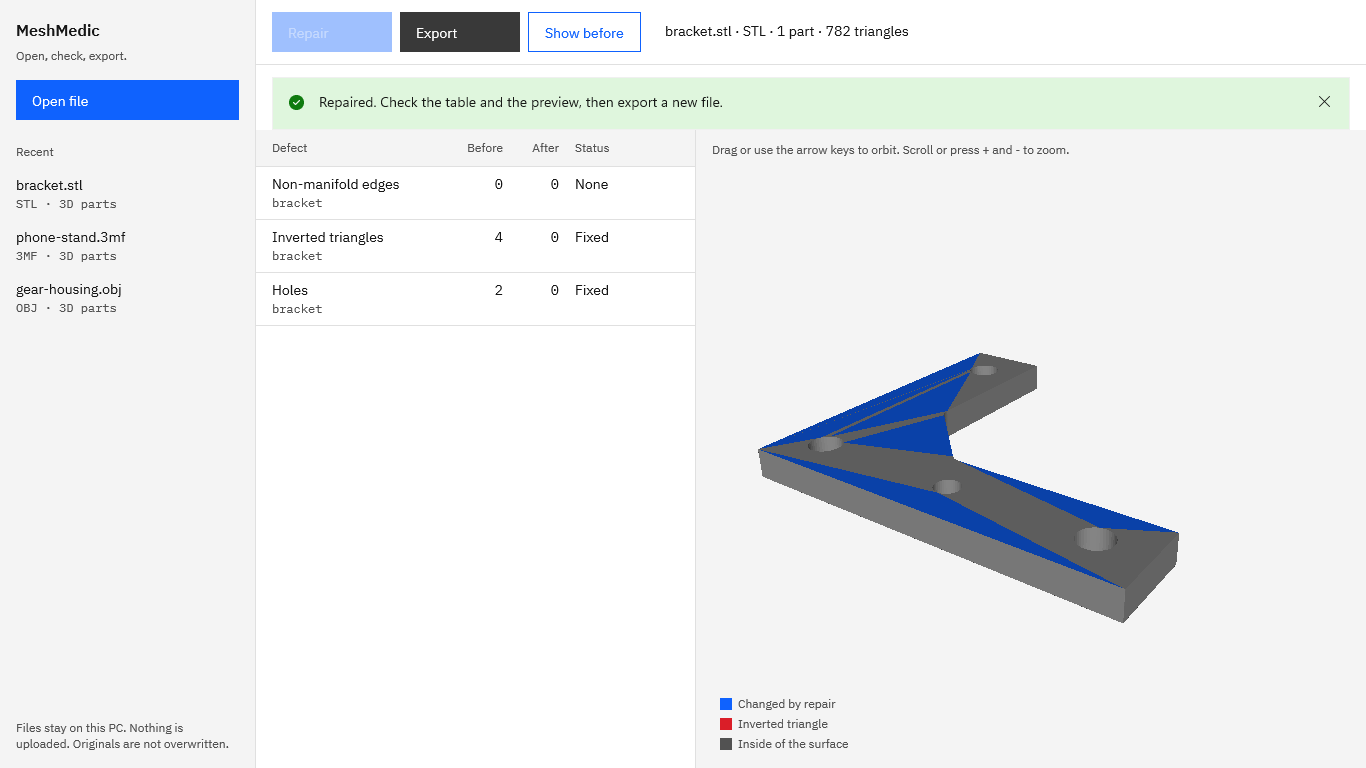This screenshot has width=1366, height=768.
Task: Click the After column header
Action: (545, 148)
